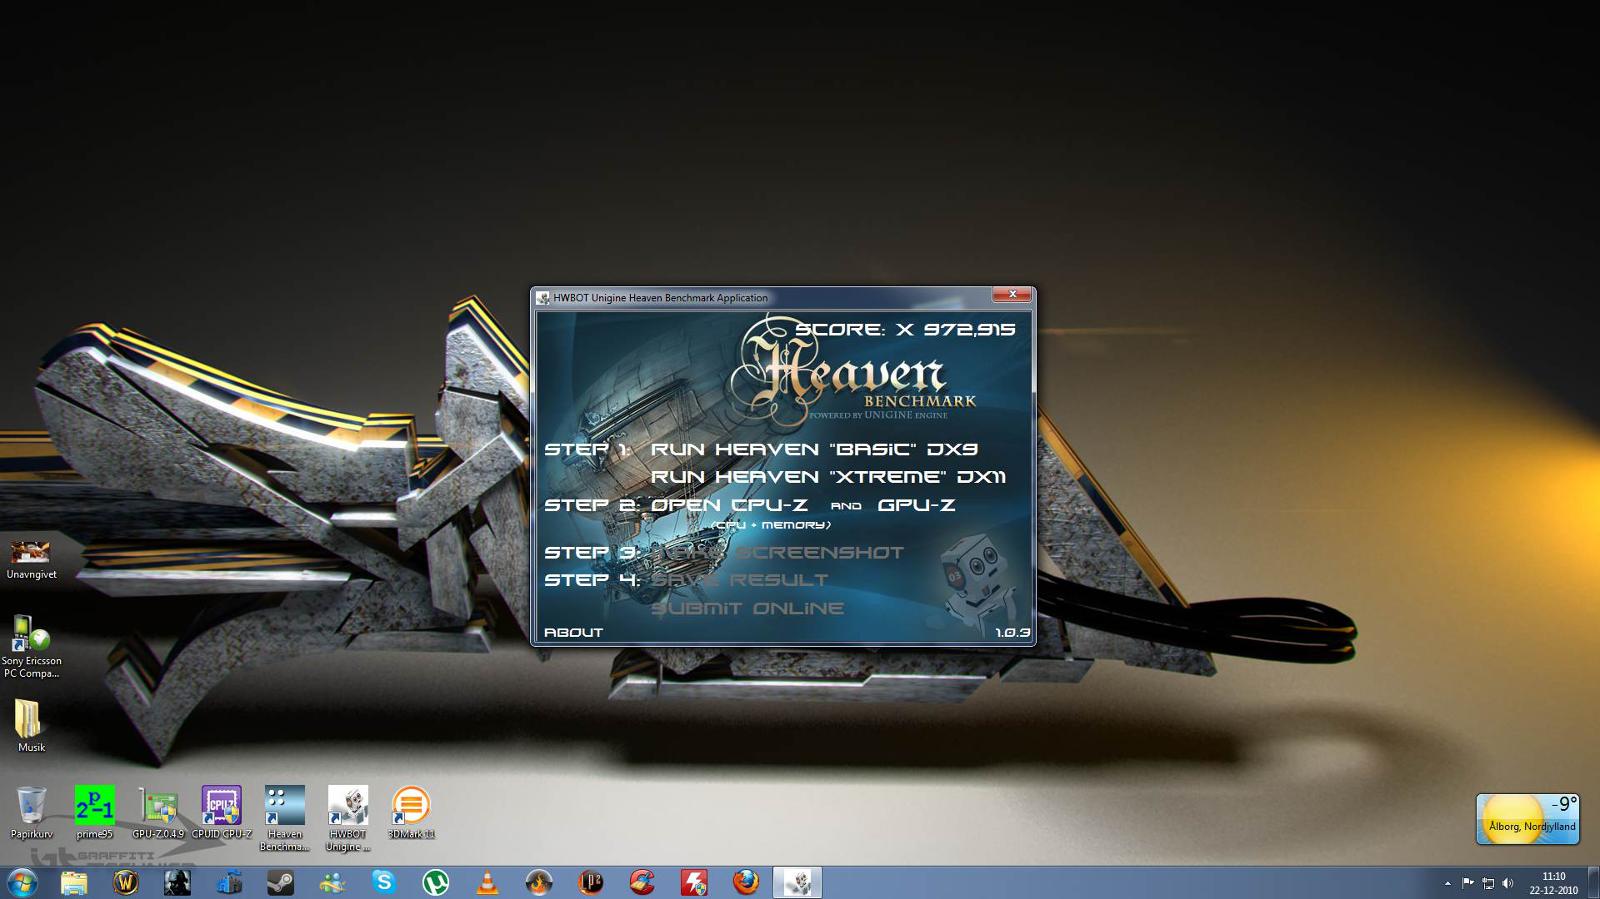Open uTorrent from taskbar
The width and height of the screenshot is (1600, 899).
[x=436, y=883]
